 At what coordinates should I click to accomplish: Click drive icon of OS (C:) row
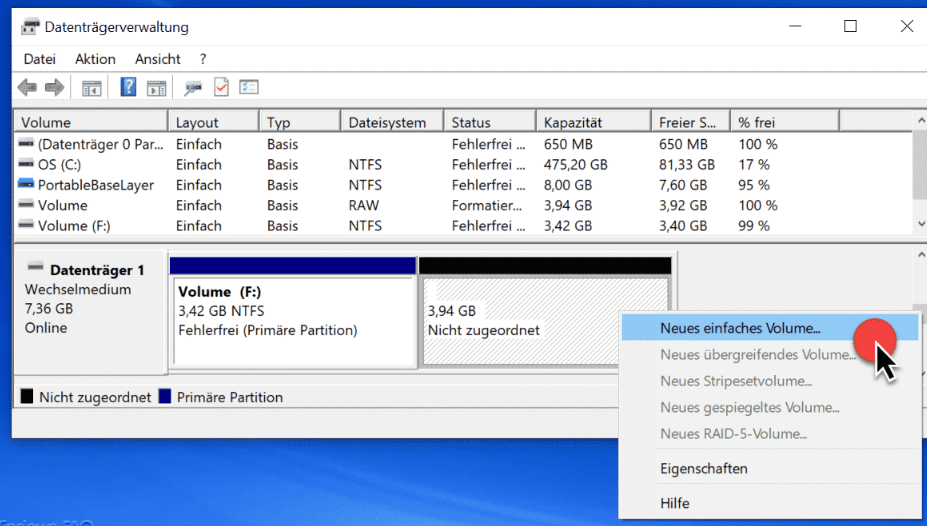[x=26, y=163]
